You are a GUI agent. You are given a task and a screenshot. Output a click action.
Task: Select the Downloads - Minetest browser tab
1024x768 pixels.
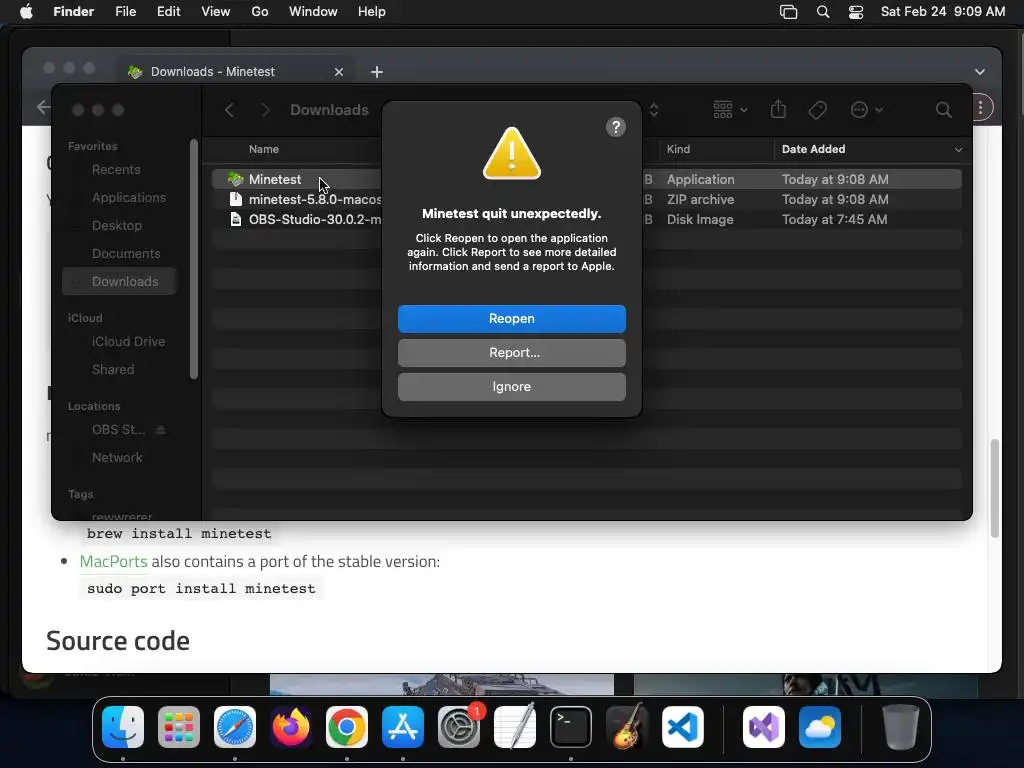(x=236, y=72)
